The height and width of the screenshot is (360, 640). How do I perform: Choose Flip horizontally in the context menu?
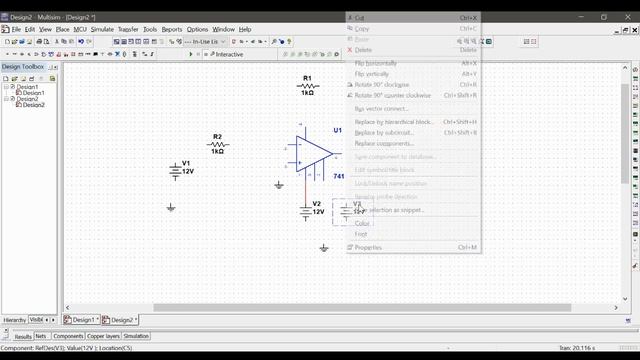[413, 63]
